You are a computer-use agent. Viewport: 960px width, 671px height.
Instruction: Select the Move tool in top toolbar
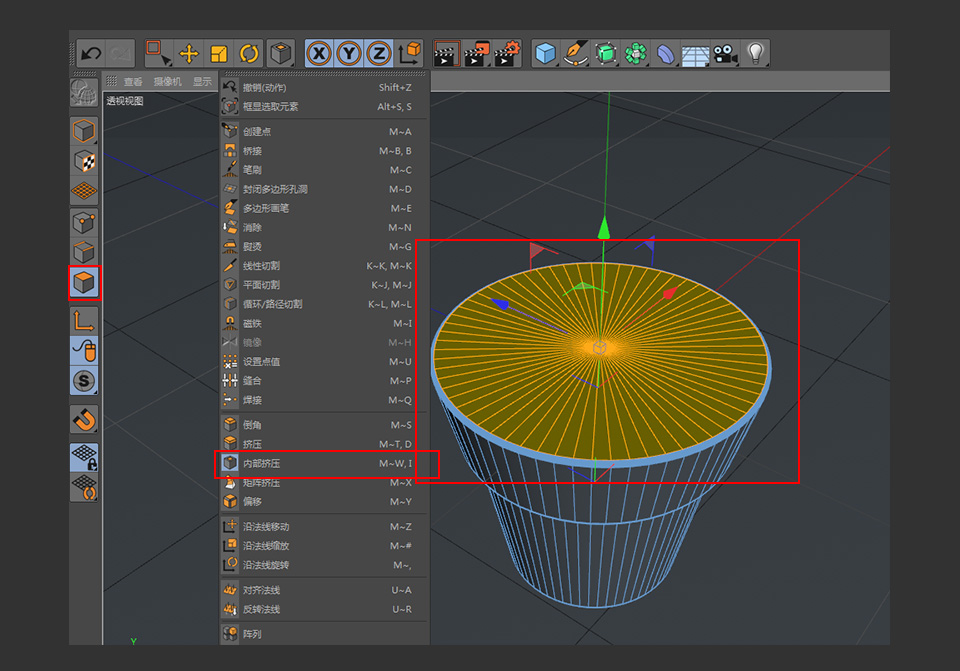[188, 55]
